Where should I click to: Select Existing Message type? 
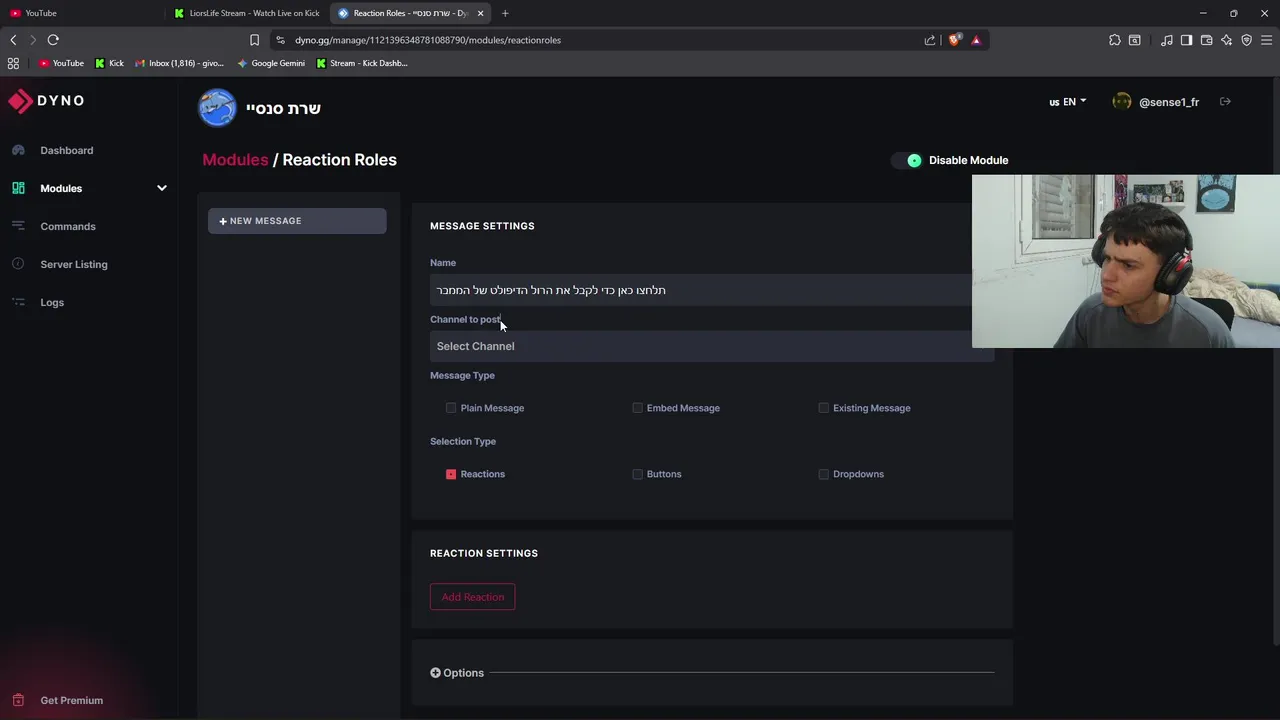(824, 408)
